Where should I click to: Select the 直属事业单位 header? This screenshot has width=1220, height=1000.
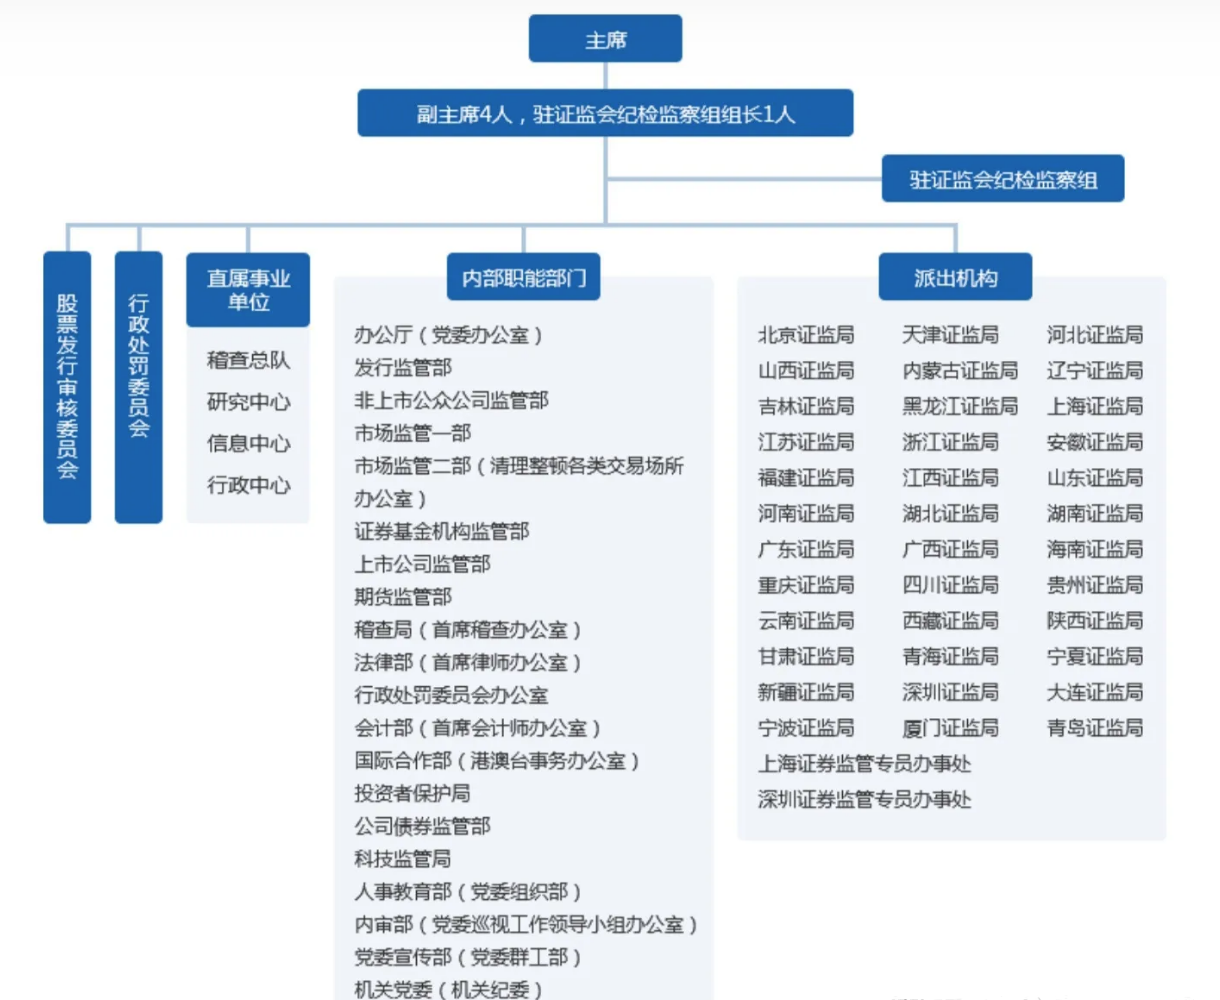click(248, 290)
